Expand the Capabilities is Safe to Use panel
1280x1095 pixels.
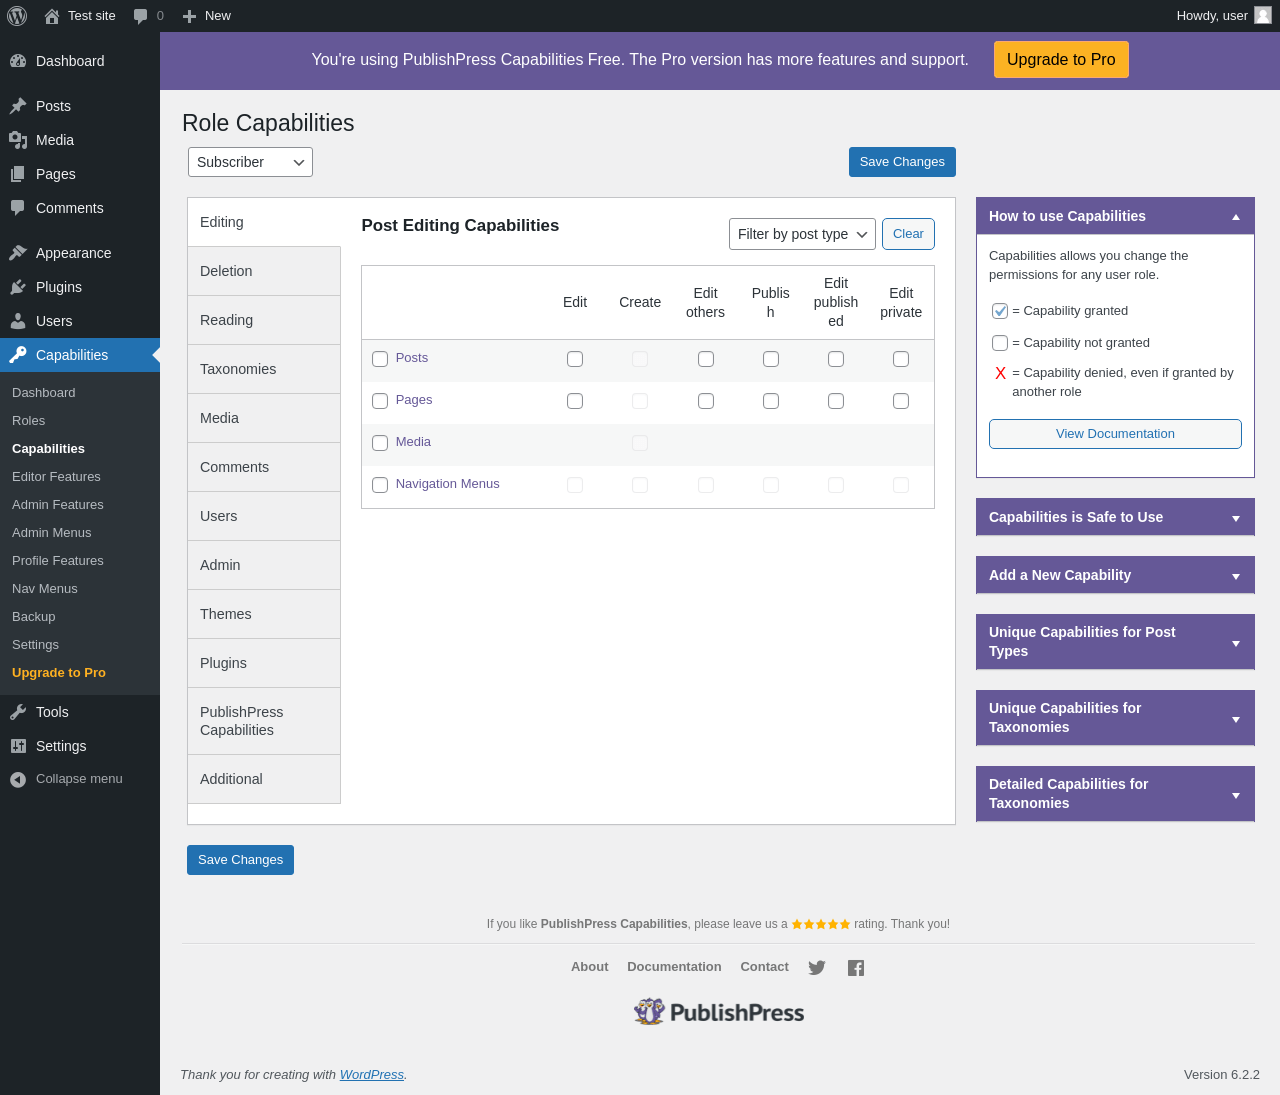1236,517
